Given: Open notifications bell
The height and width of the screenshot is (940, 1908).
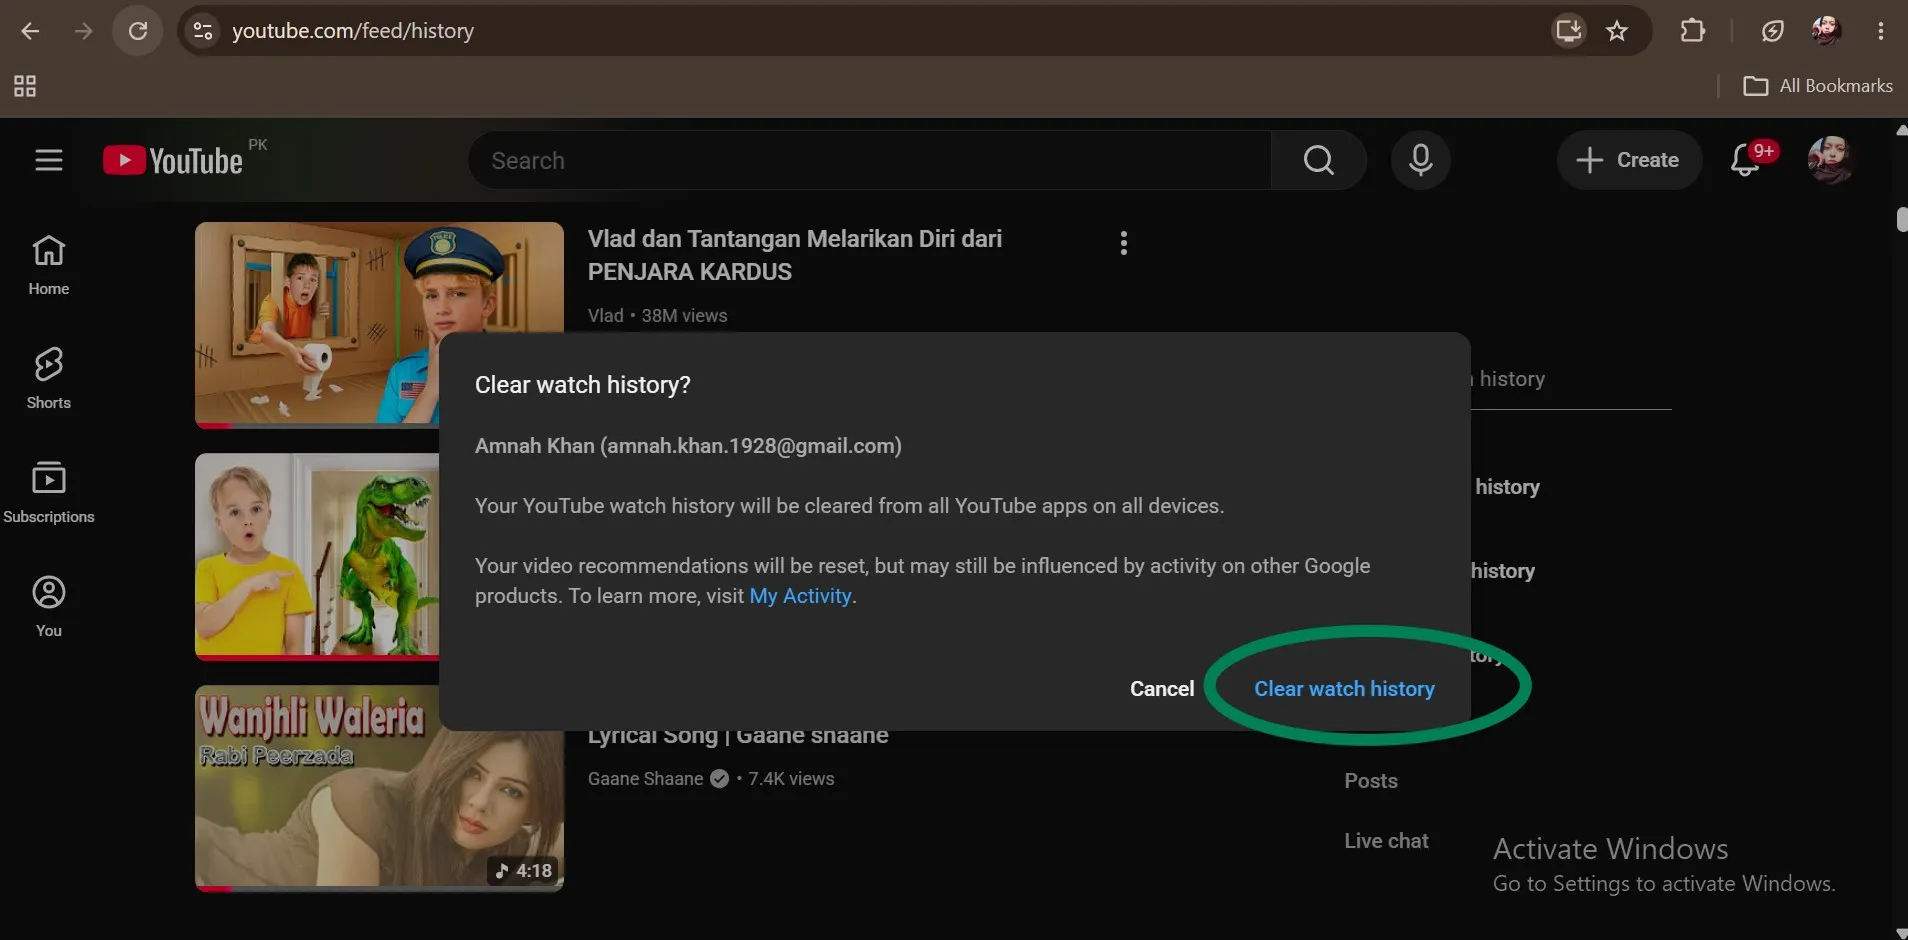Looking at the screenshot, I should pos(1746,160).
